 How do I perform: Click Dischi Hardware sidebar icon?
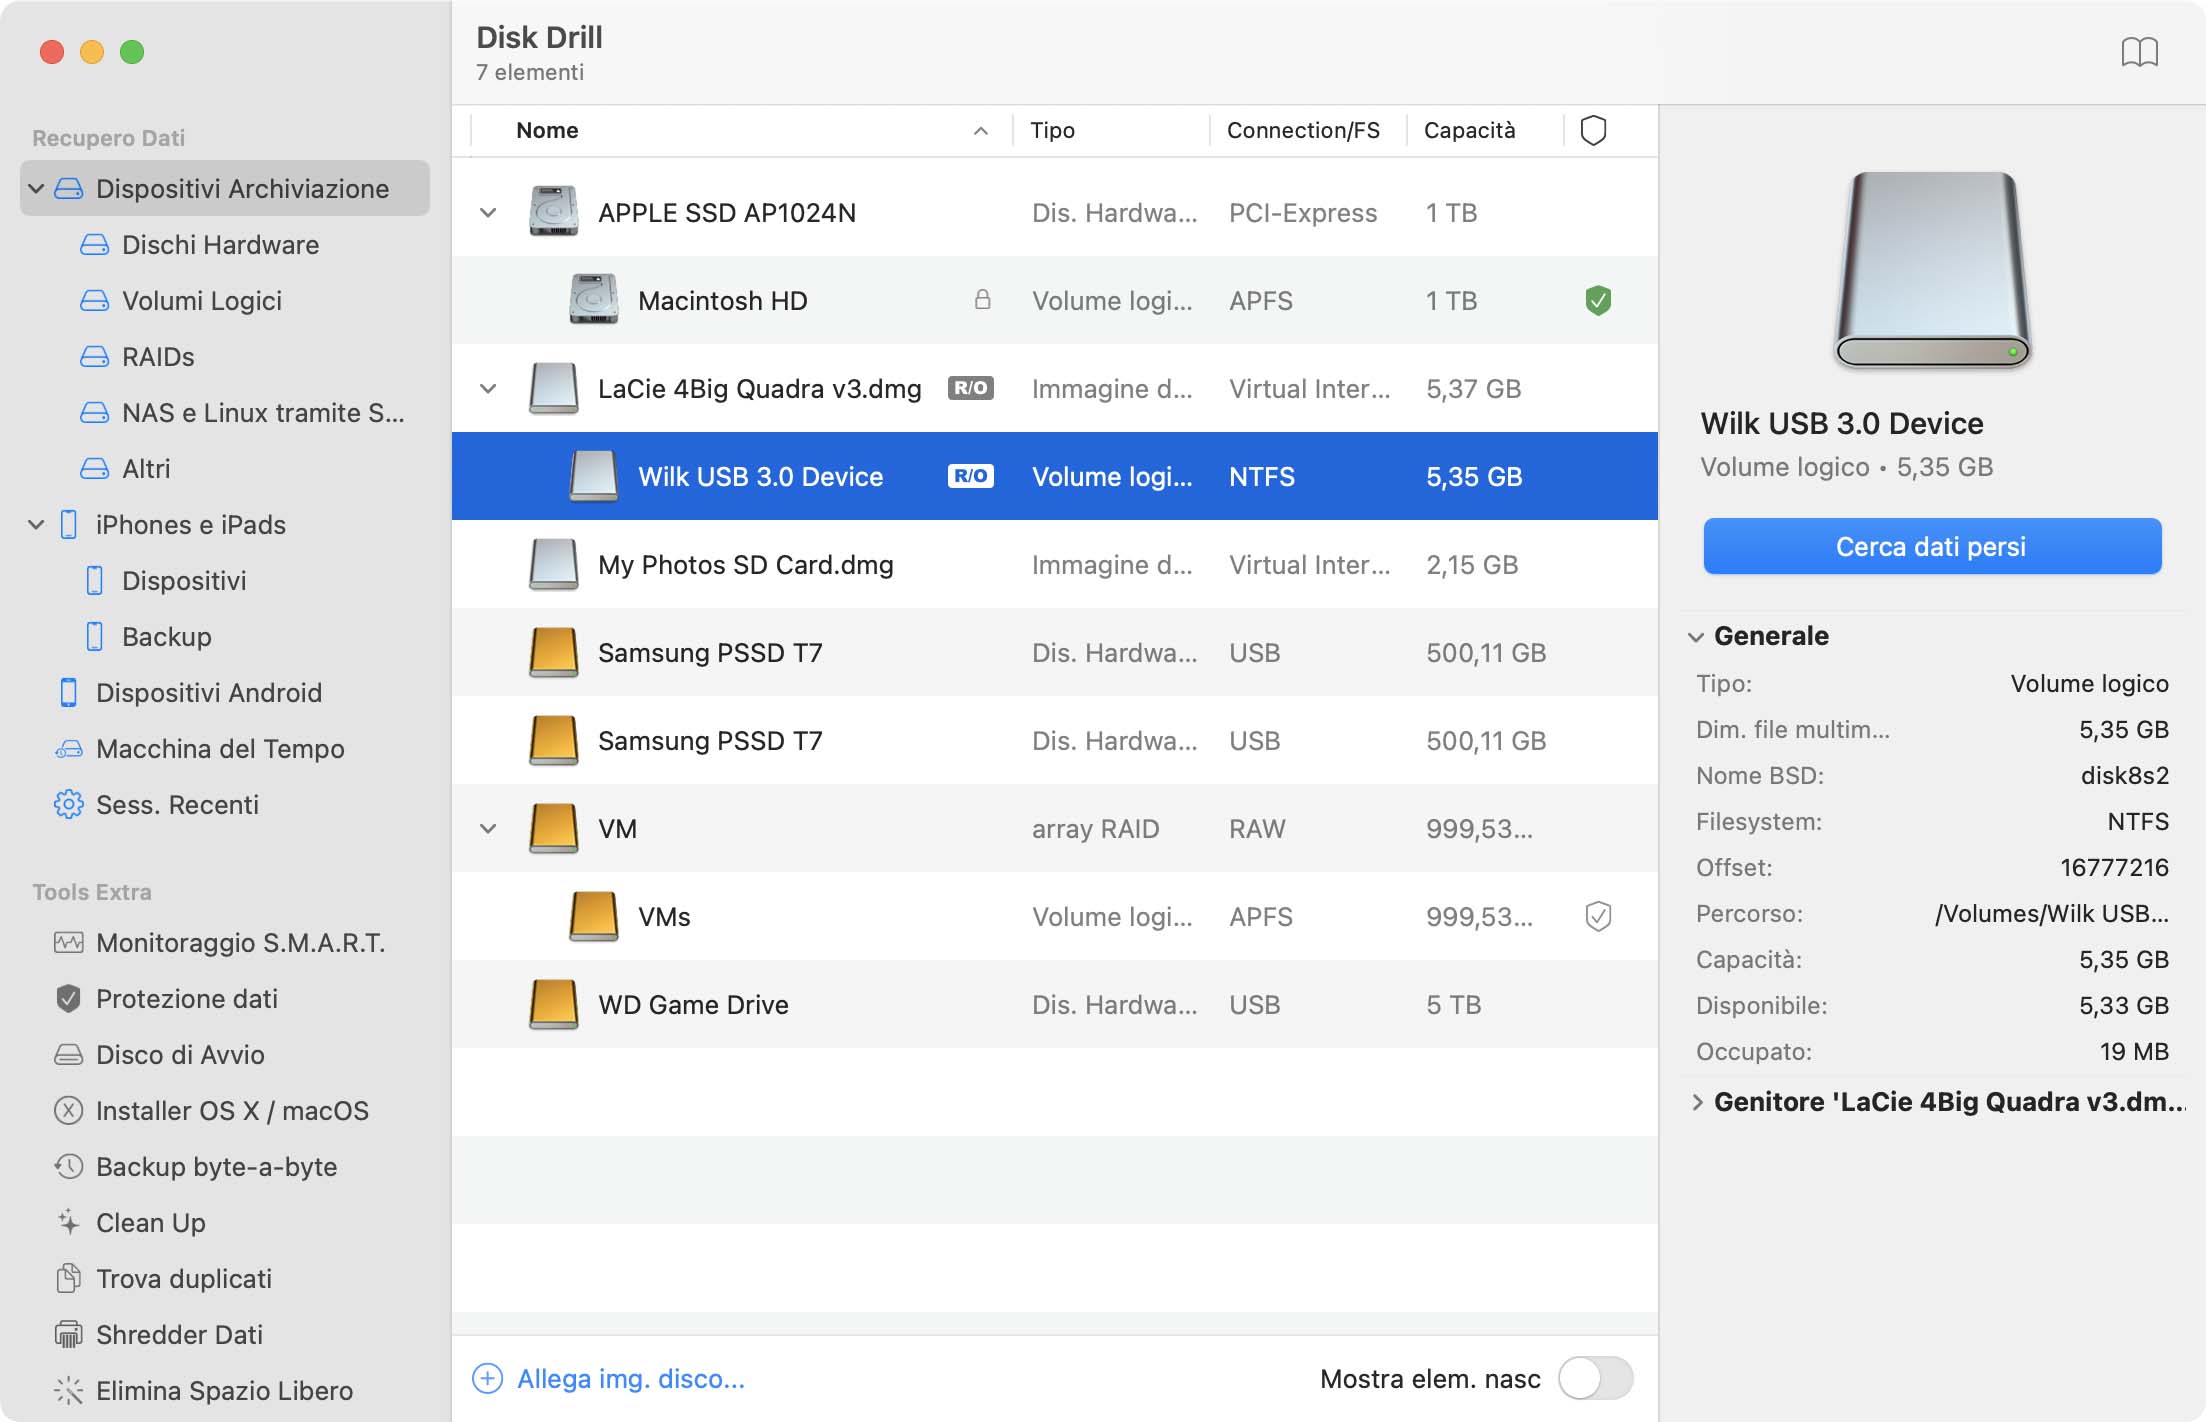coord(94,245)
